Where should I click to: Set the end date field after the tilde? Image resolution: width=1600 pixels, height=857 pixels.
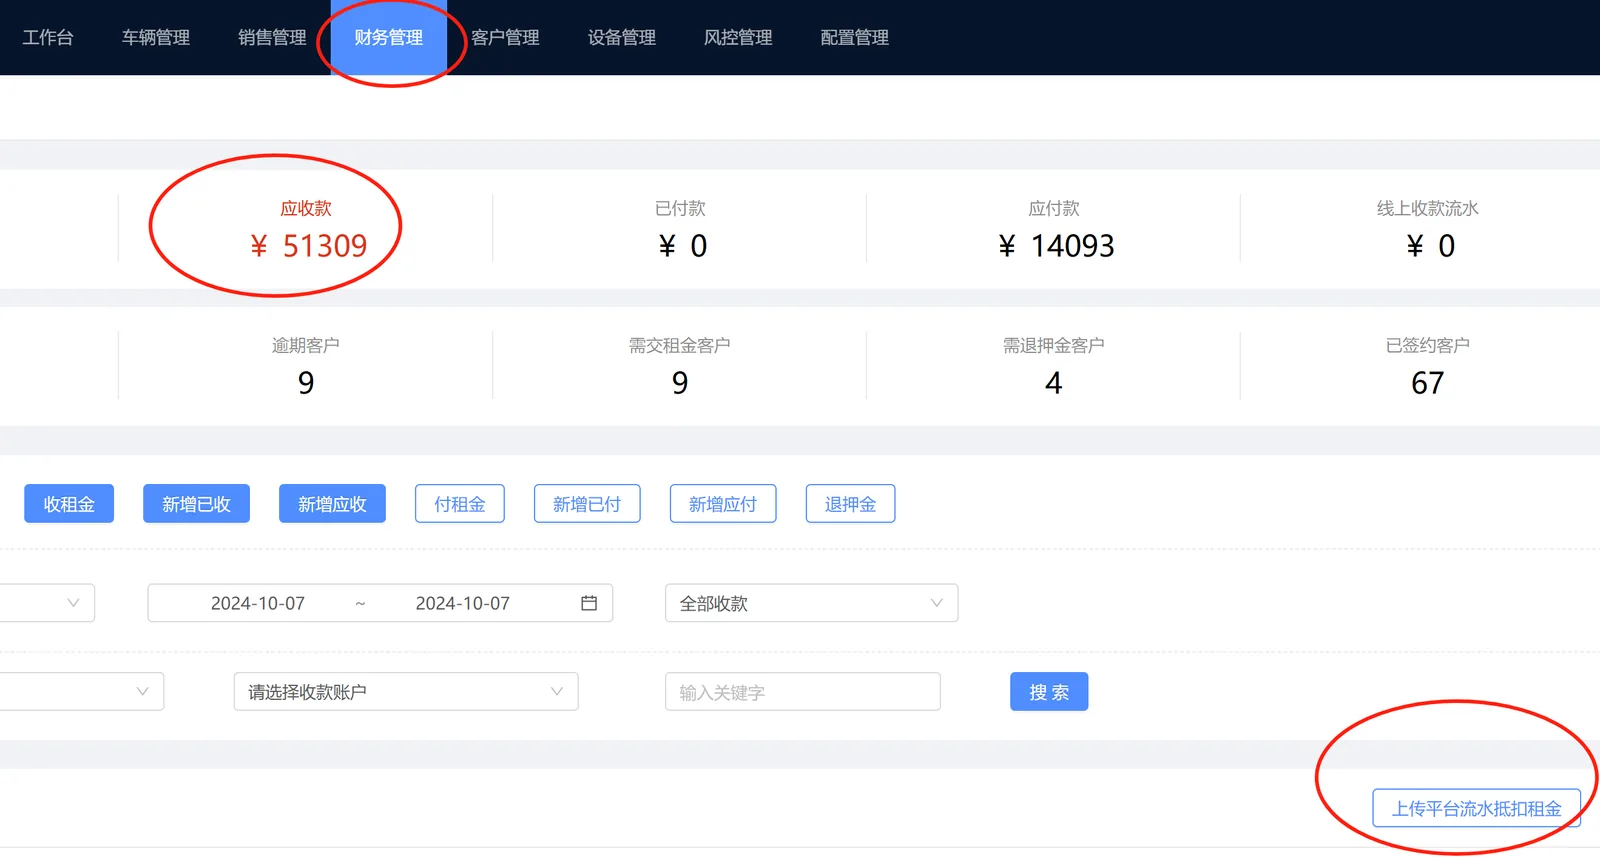[x=463, y=604]
